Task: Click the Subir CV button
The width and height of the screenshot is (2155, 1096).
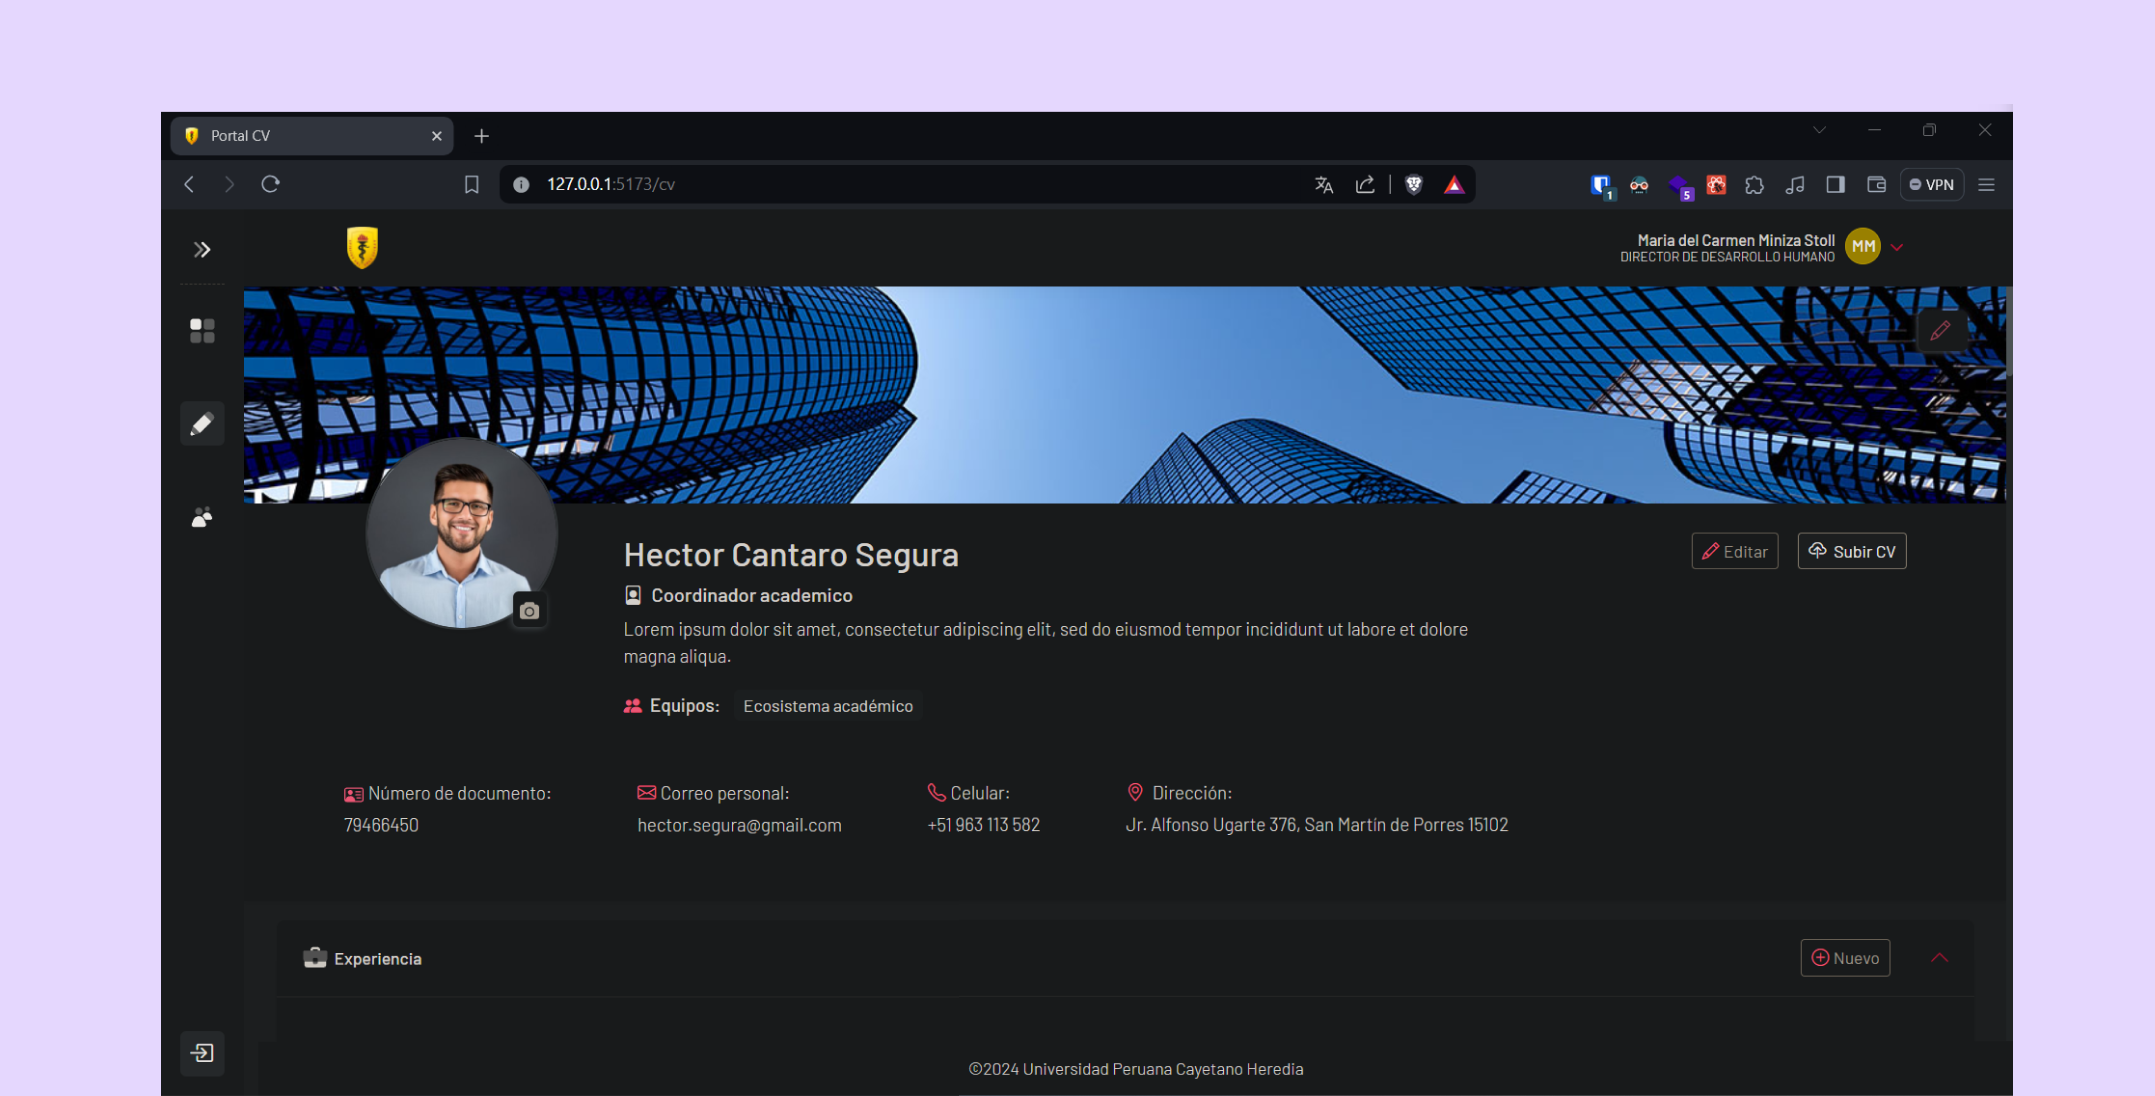Action: pyautogui.click(x=1852, y=552)
